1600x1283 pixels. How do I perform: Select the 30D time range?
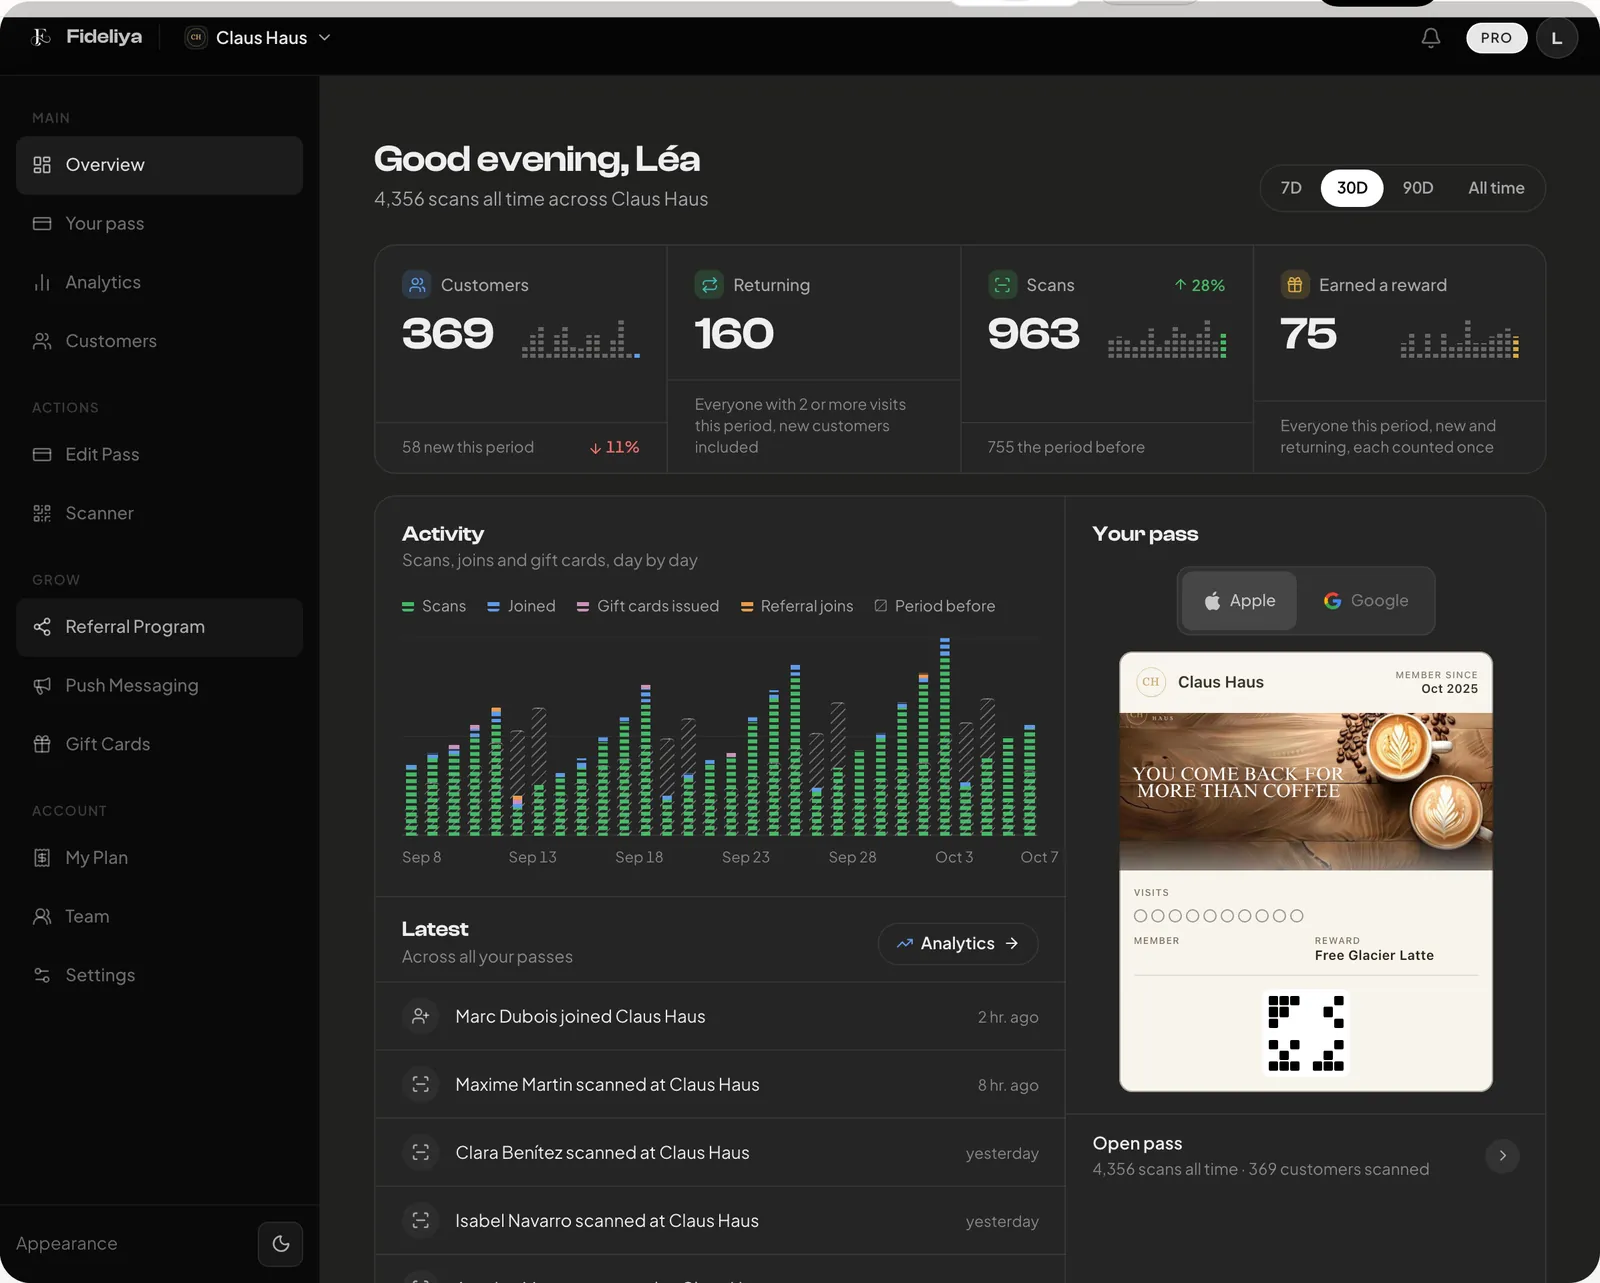pos(1352,188)
